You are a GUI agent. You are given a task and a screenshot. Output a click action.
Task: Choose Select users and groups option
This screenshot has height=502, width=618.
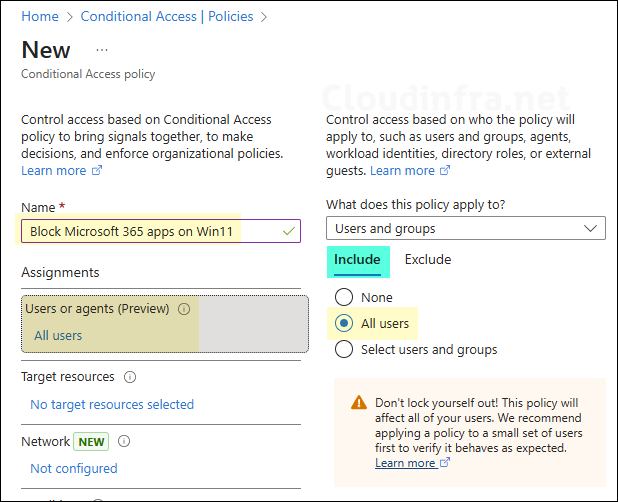click(344, 349)
